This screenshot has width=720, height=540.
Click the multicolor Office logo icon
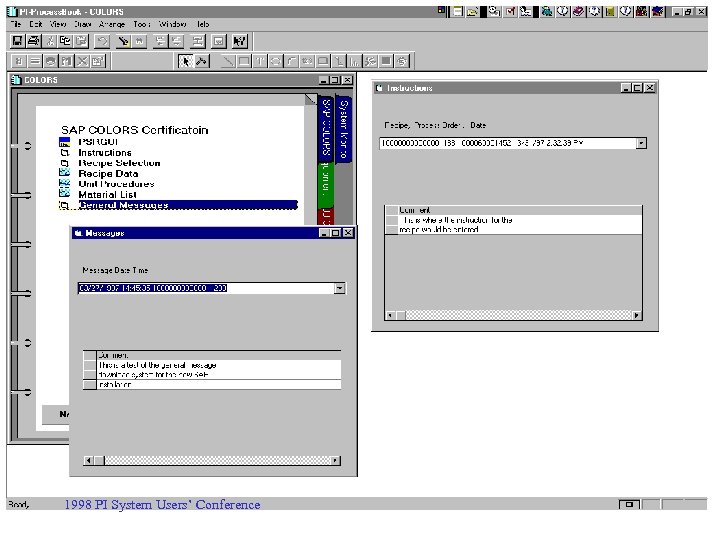pos(441,10)
